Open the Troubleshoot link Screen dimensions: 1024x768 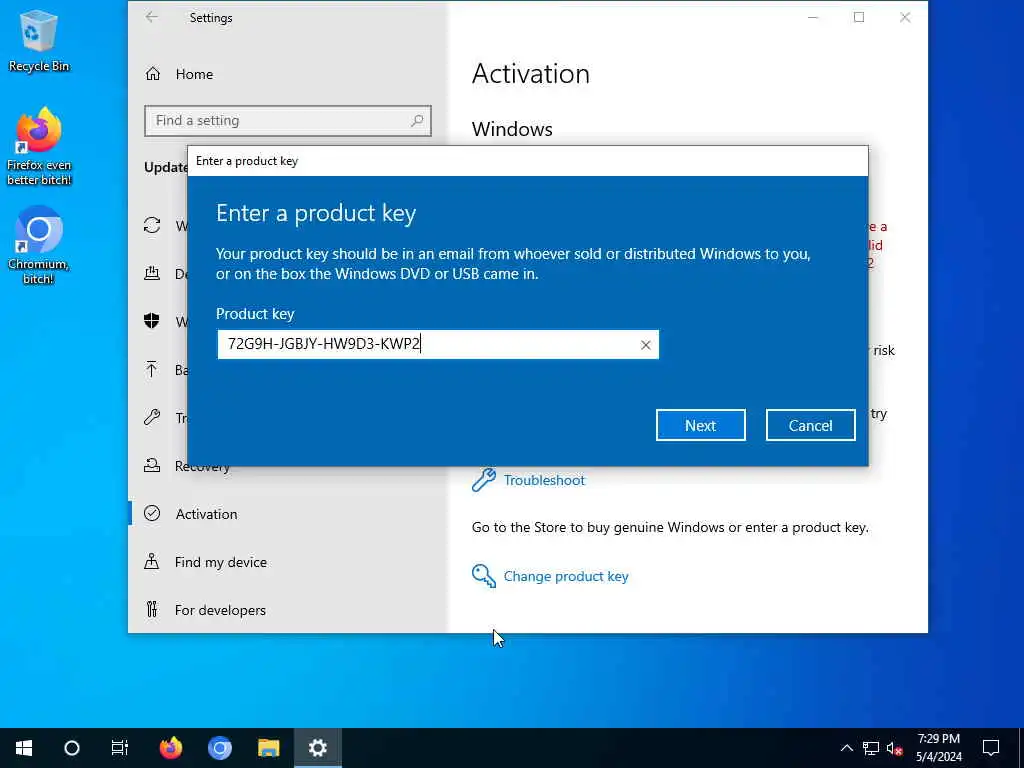tap(544, 480)
